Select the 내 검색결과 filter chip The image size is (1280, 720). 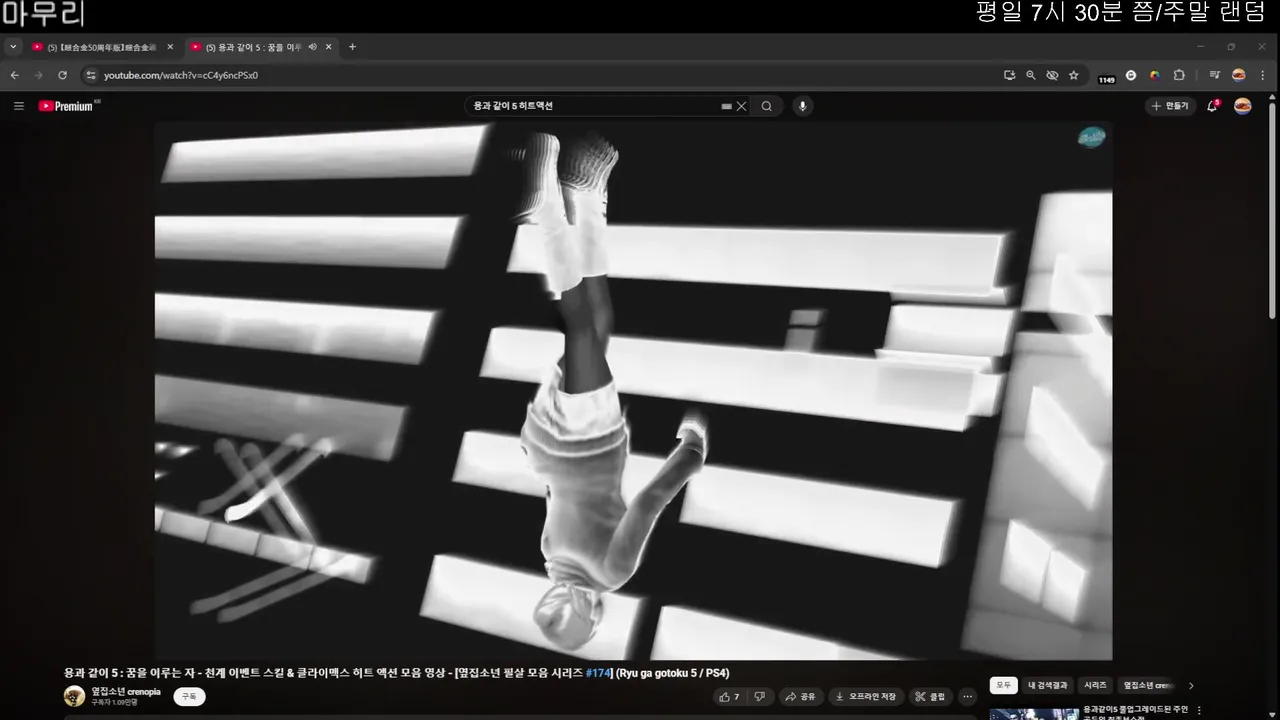(1048, 685)
